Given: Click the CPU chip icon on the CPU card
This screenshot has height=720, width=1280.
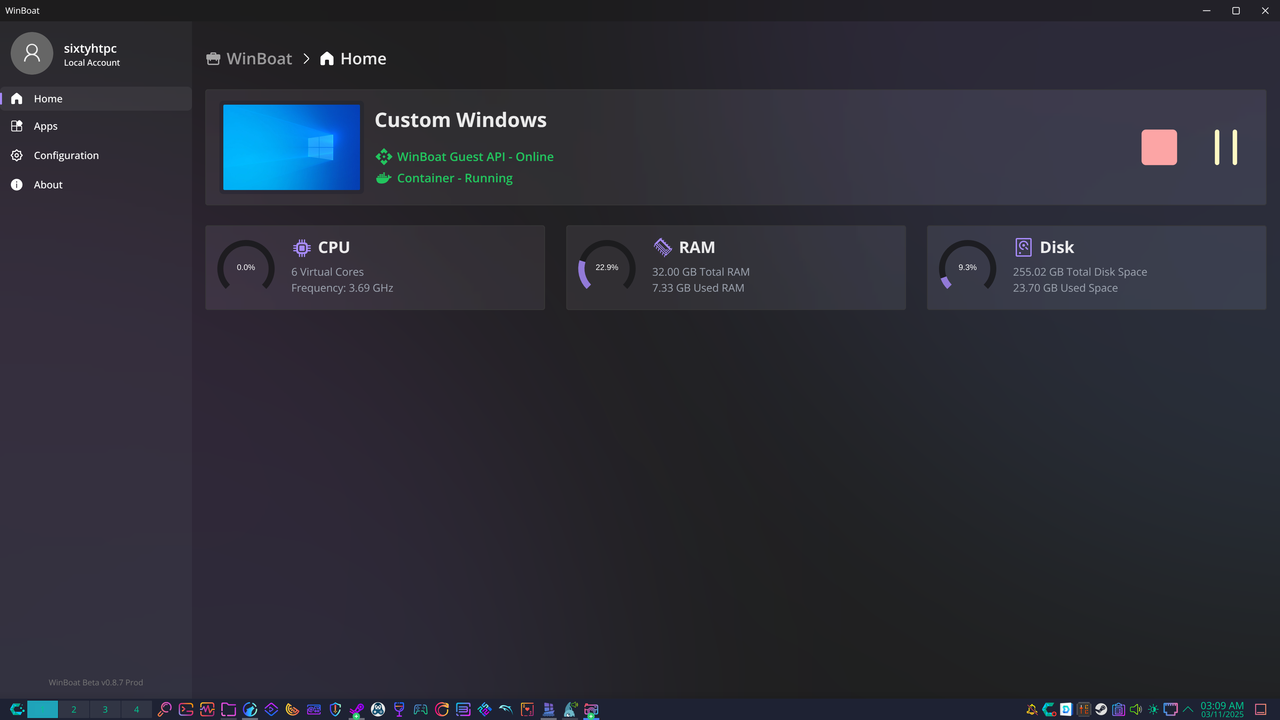Looking at the screenshot, I should pos(301,247).
